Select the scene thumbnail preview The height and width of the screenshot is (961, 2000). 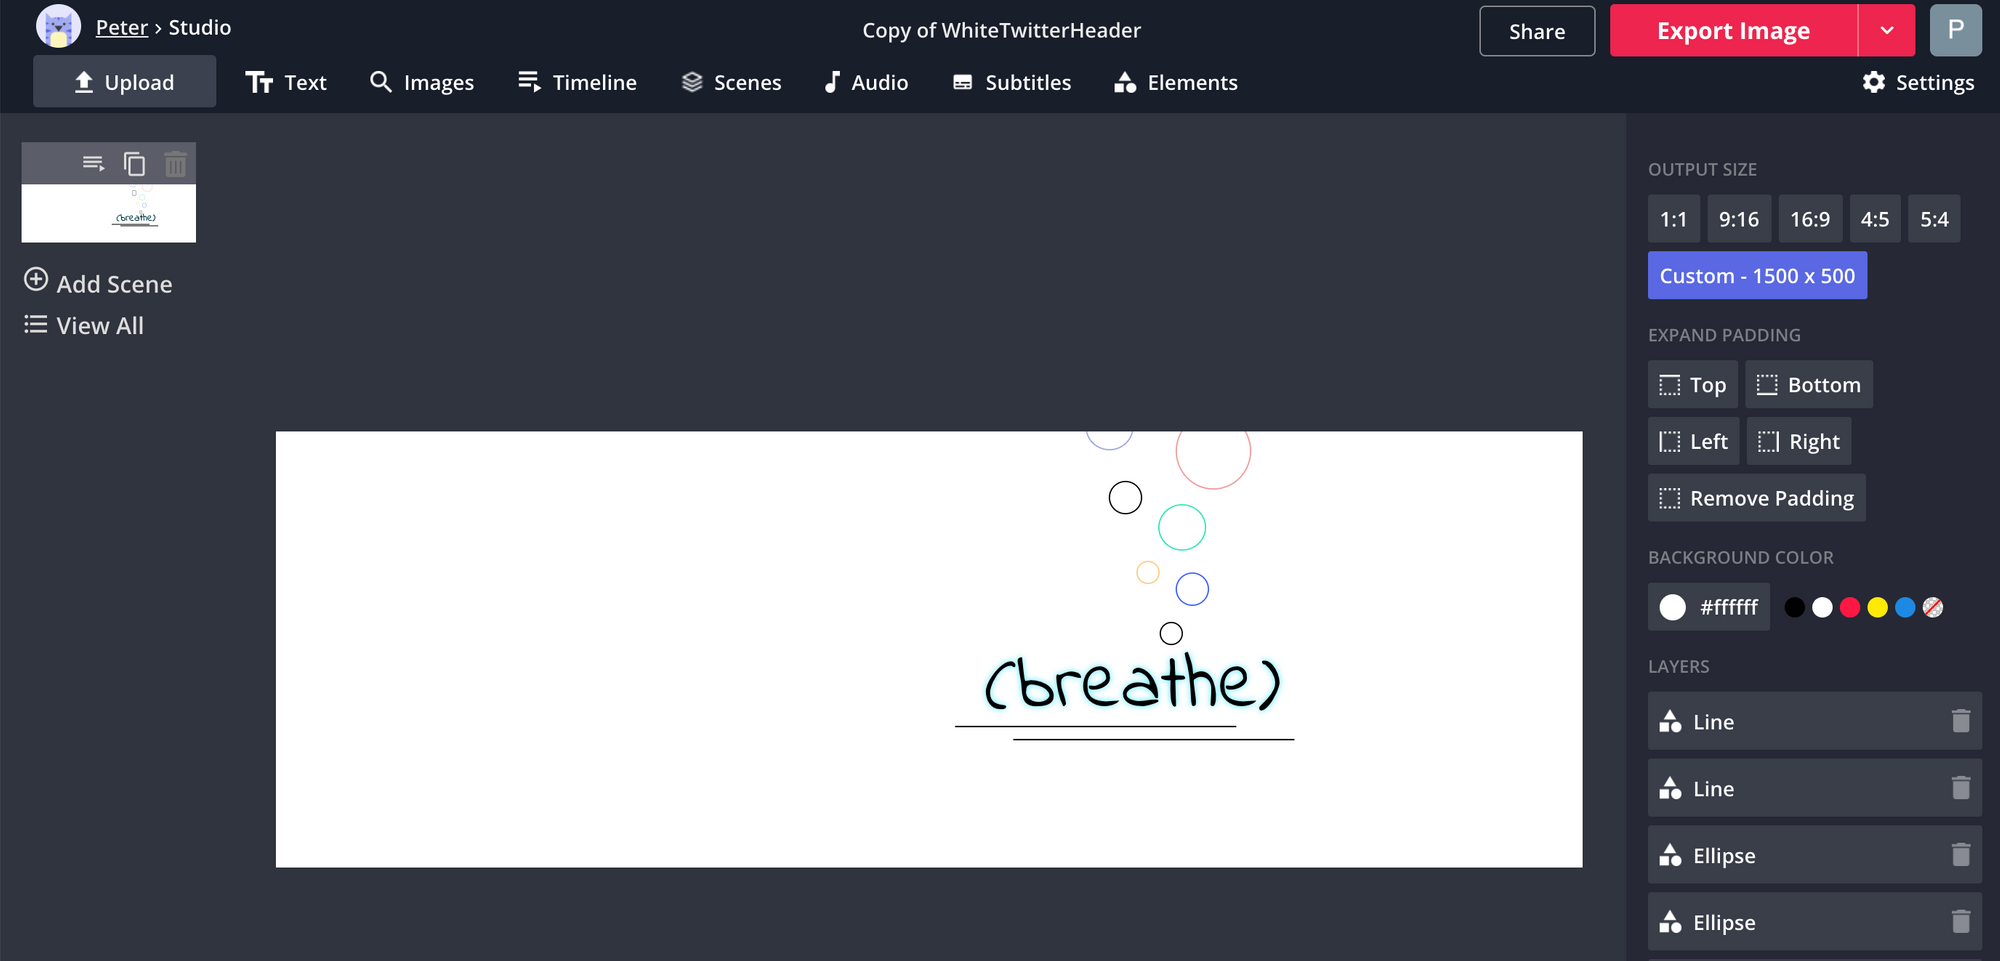109,213
